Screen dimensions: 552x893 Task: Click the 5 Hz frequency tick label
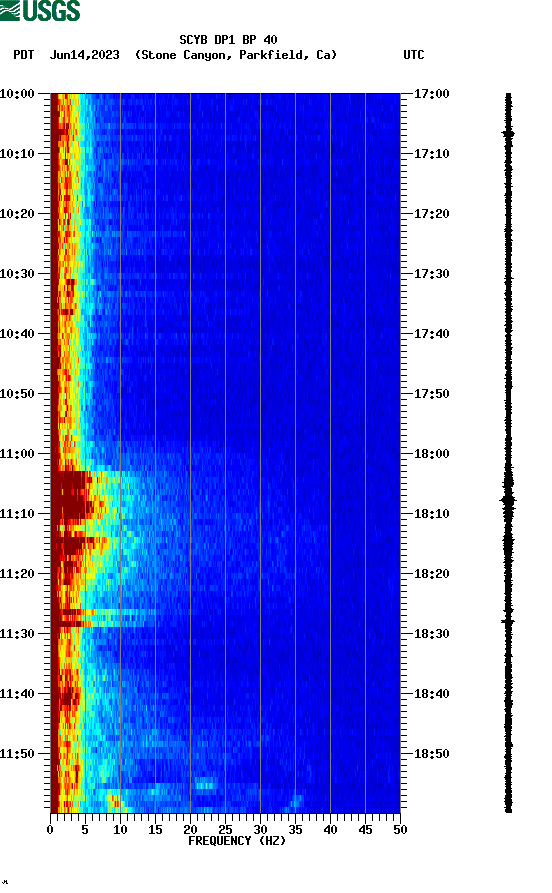click(x=85, y=830)
